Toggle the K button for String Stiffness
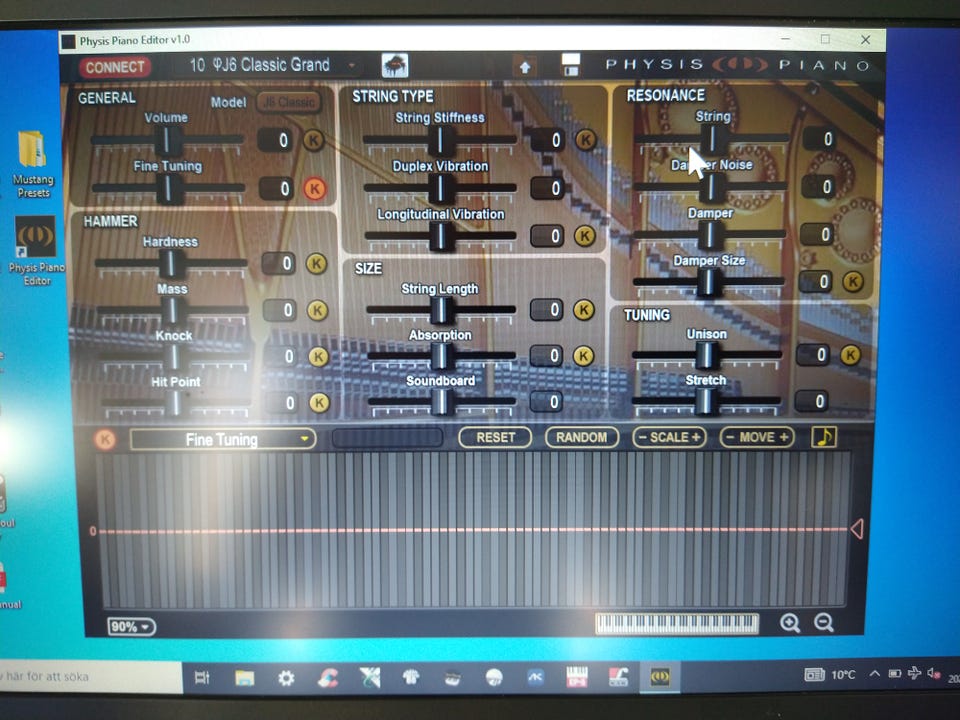 [x=586, y=140]
